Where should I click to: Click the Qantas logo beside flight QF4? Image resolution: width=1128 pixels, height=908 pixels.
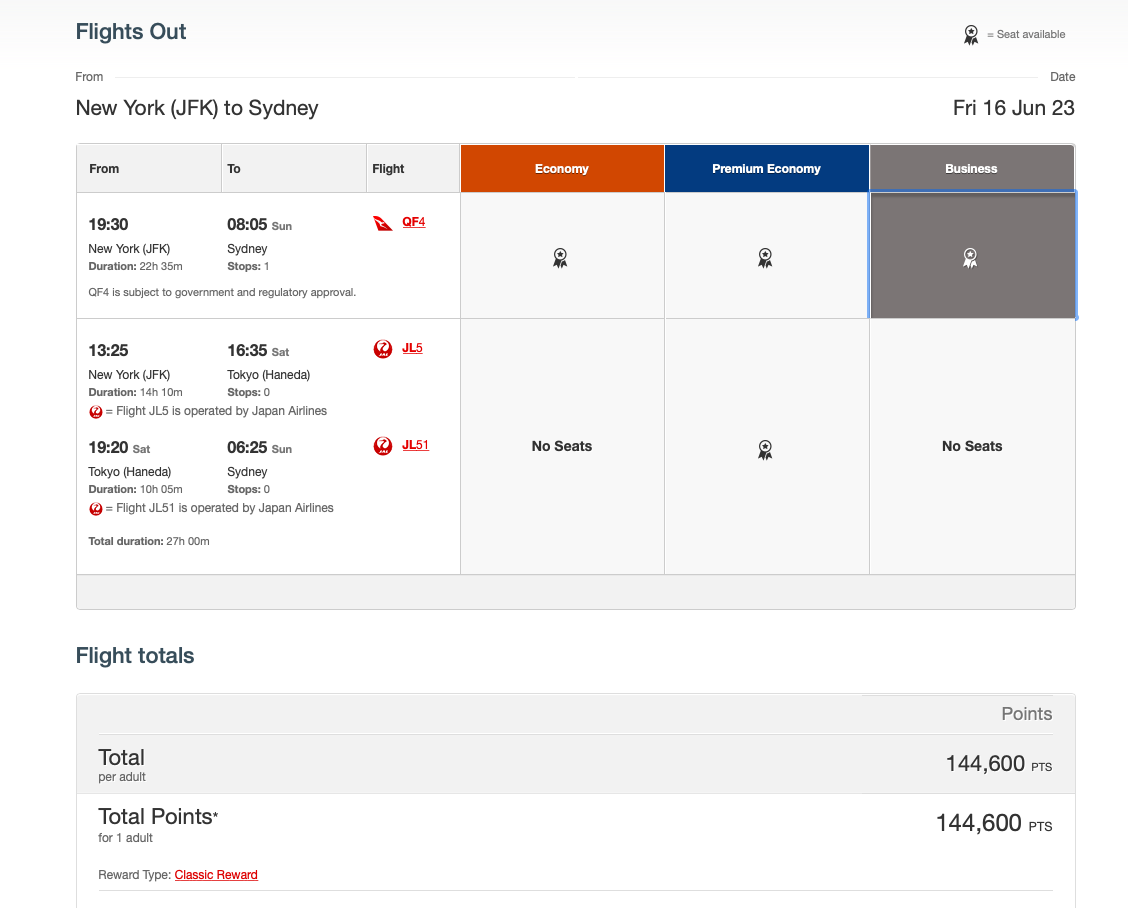tap(383, 222)
